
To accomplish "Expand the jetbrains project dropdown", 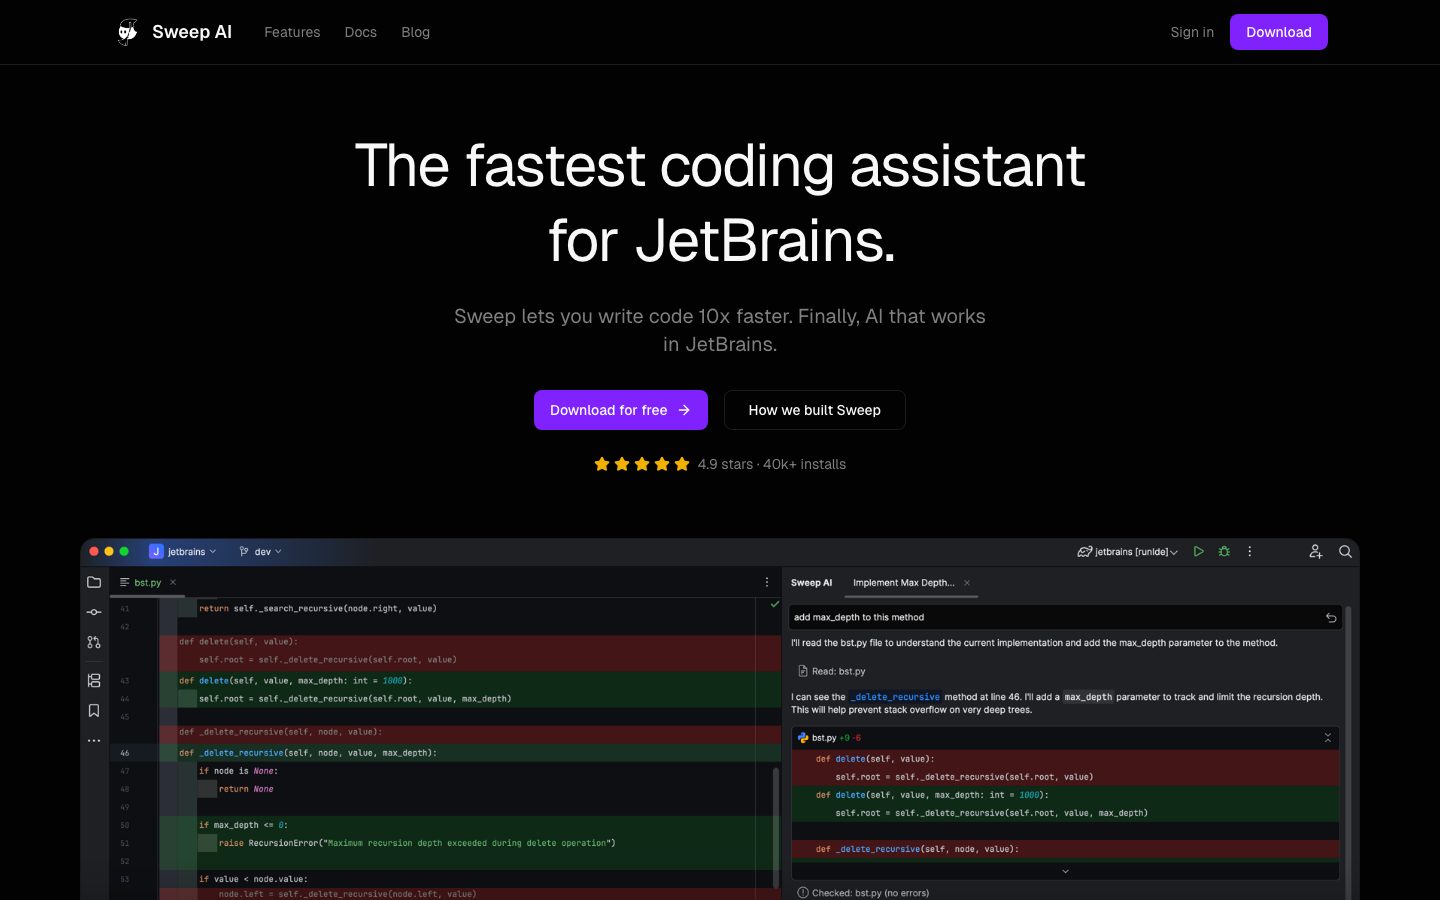I will pyautogui.click(x=183, y=552).
